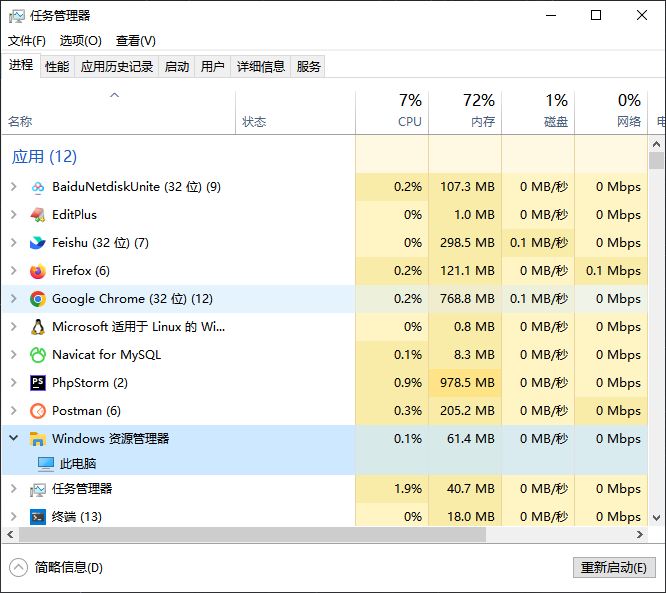The image size is (666, 593).
Task: Select the Google Chrome icon
Action: (38, 299)
